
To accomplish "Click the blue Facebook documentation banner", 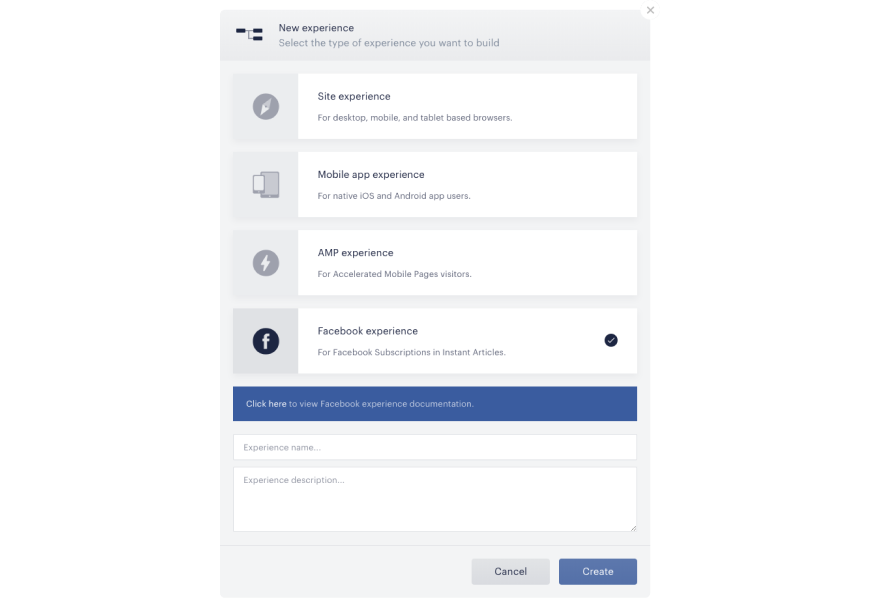I will tap(435, 404).
